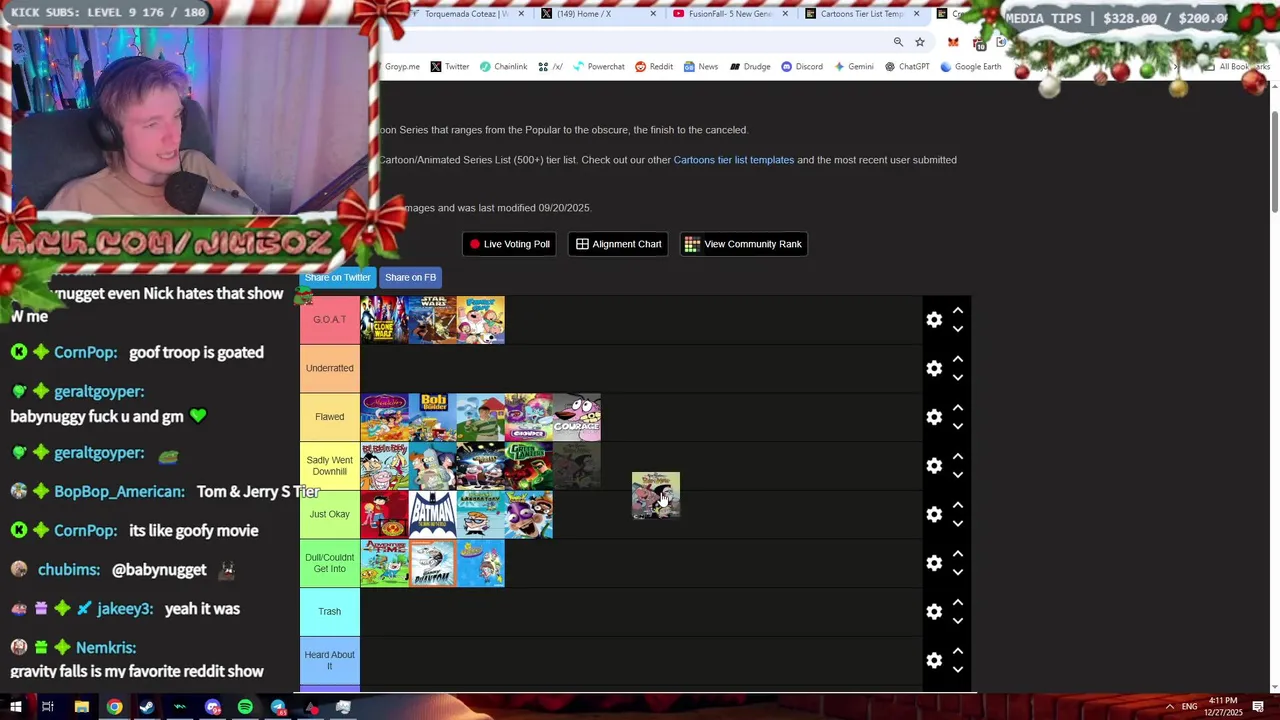
Task: Open settings gear for the Just Okay tier
Action: [934, 514]
